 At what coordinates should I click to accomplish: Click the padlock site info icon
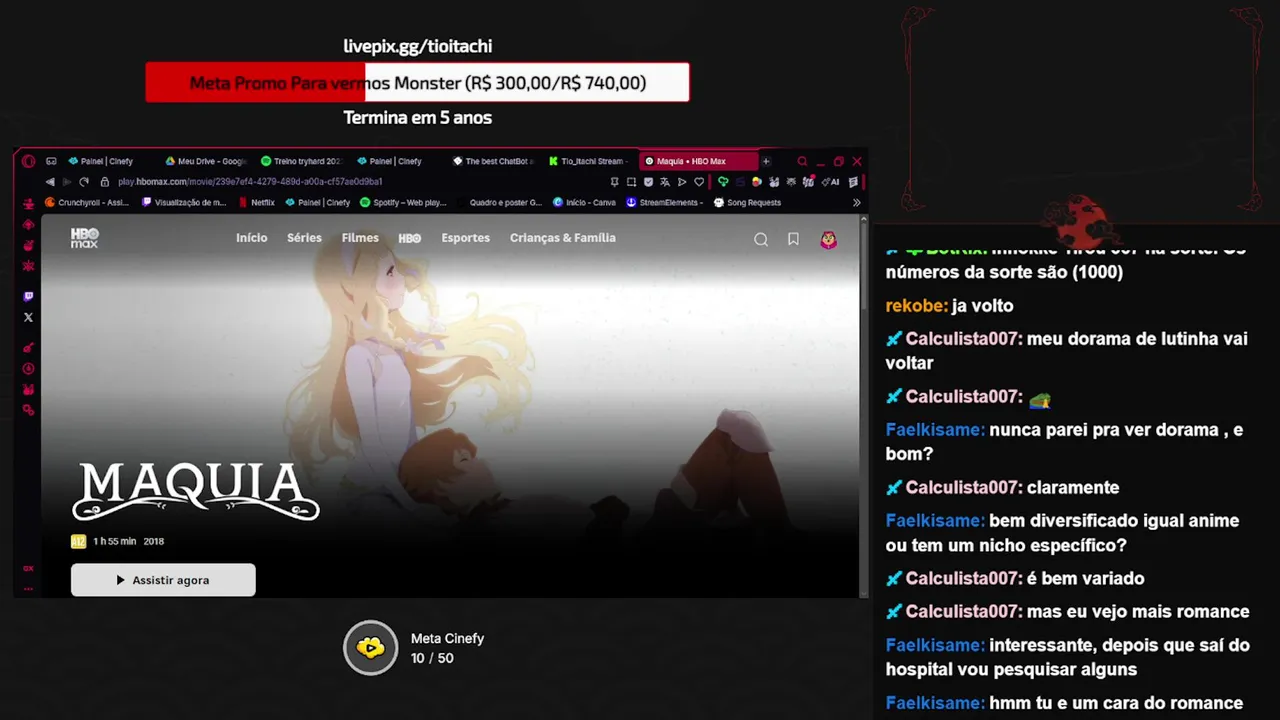[x=105, y=182]
